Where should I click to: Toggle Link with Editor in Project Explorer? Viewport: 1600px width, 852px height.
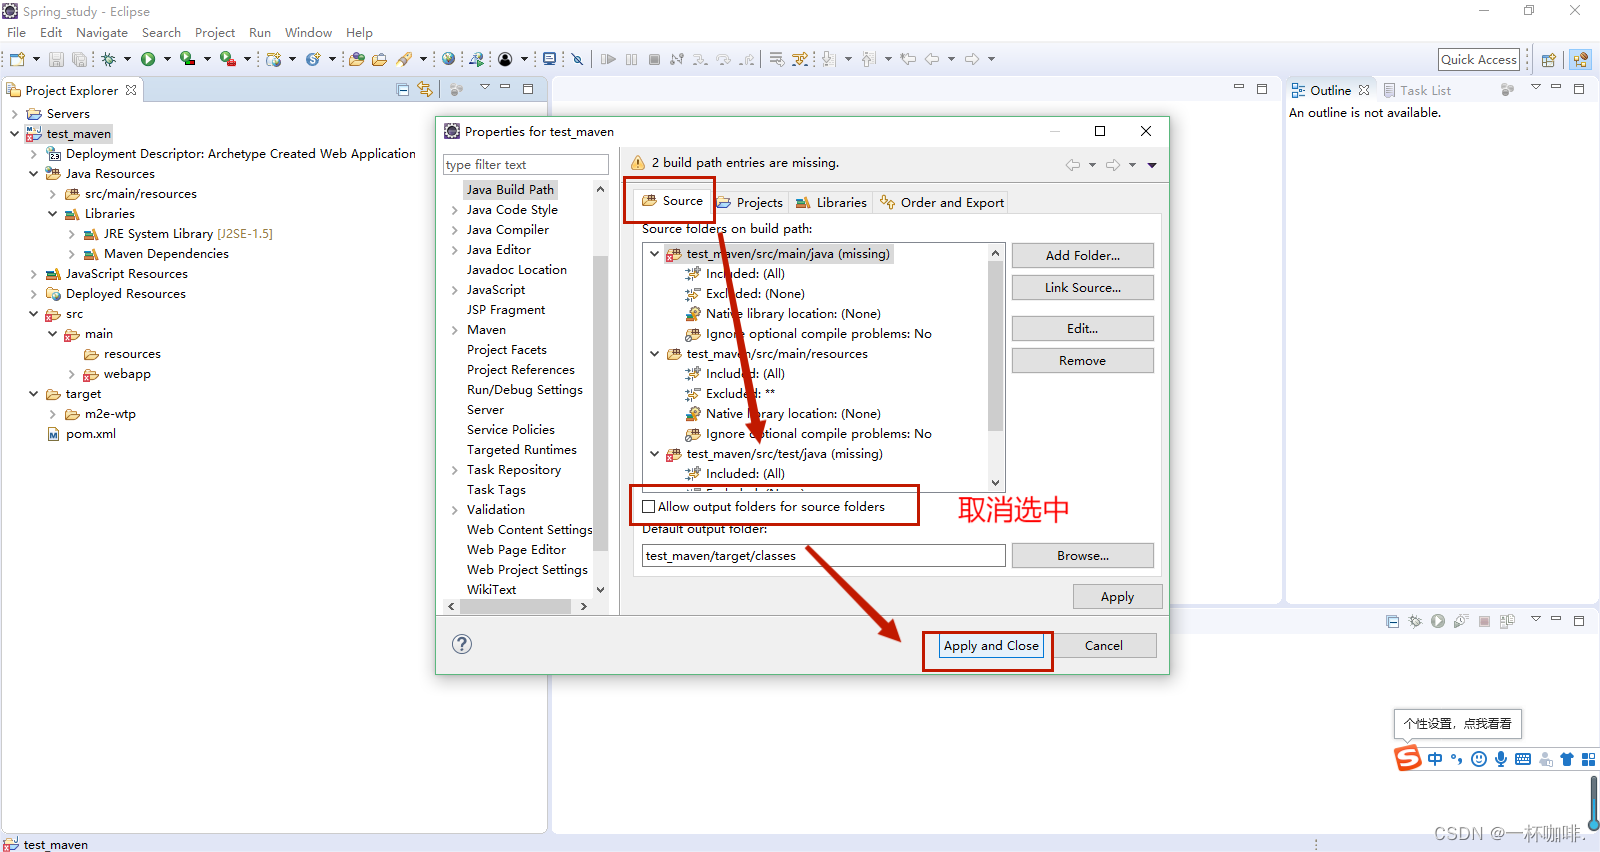(x=425, y=89)
